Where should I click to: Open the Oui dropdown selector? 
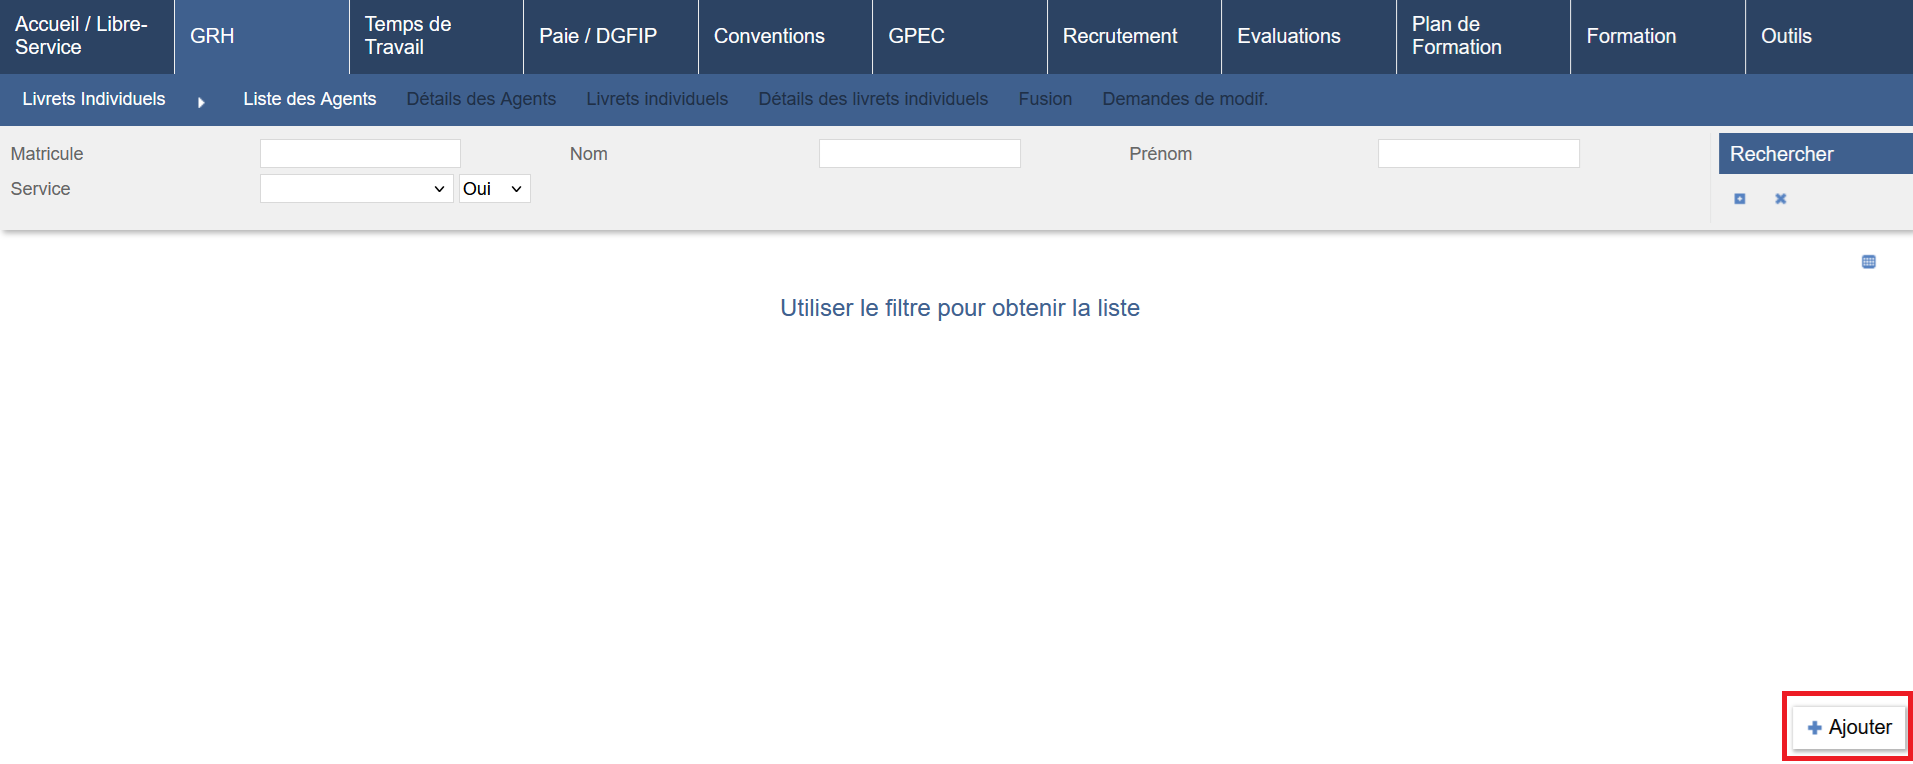(x=494, y=189)
